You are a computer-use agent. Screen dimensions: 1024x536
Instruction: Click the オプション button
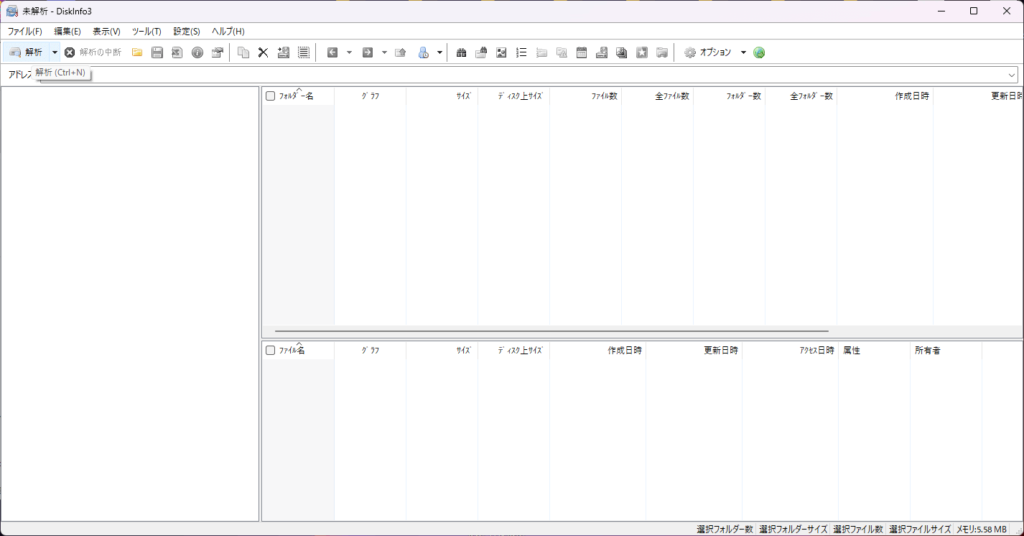point(708,52)
